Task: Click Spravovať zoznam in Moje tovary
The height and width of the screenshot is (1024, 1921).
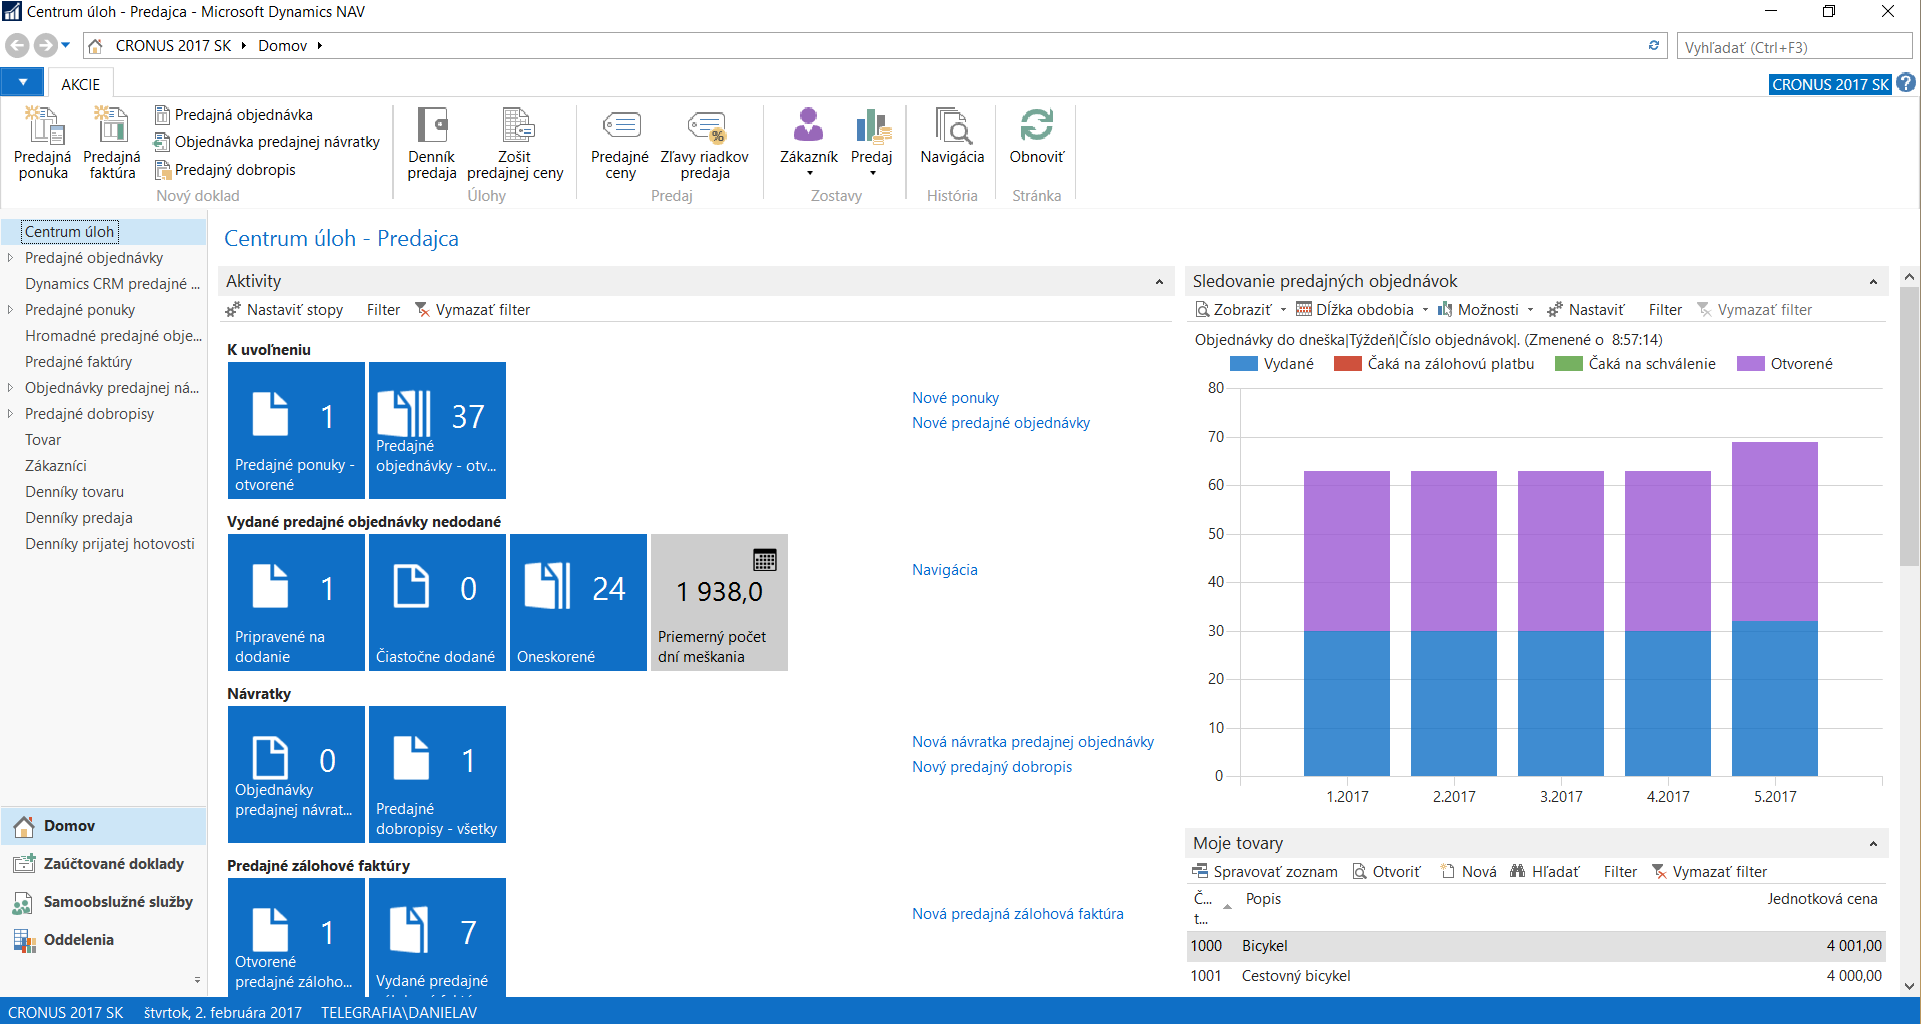Action: click(x=1264, y=872)
